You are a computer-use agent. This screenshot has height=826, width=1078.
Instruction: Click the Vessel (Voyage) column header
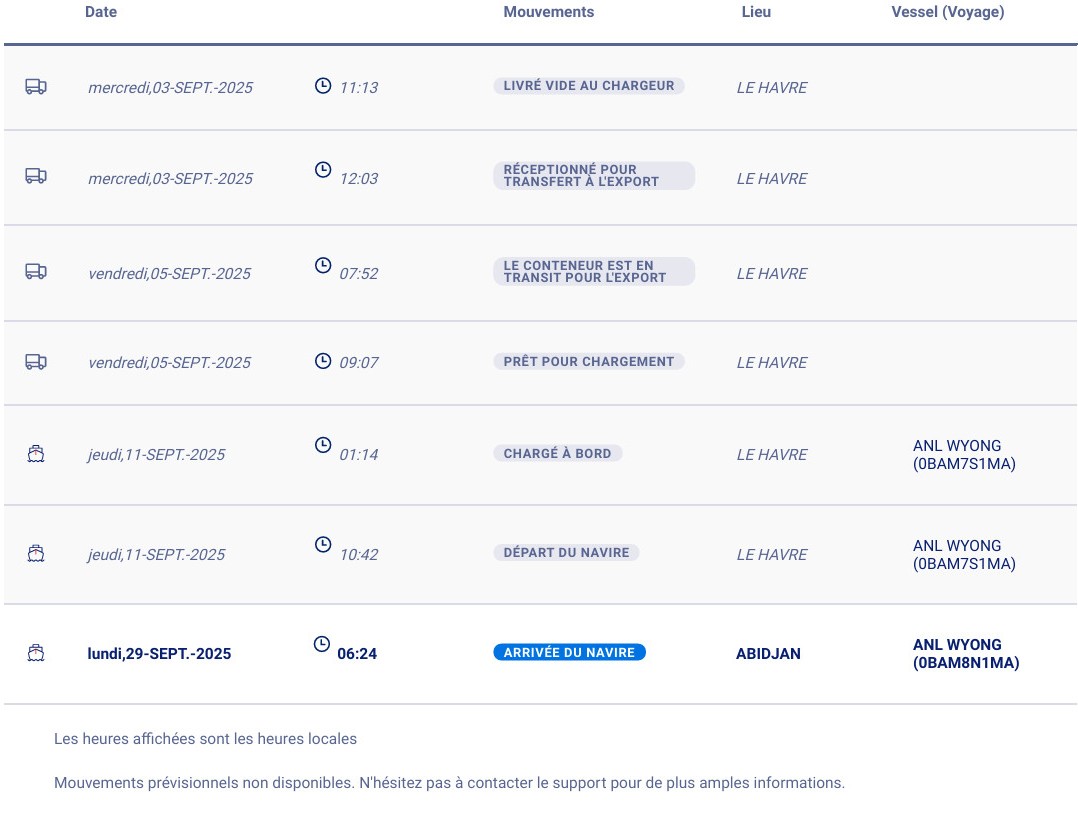[947, 12]
